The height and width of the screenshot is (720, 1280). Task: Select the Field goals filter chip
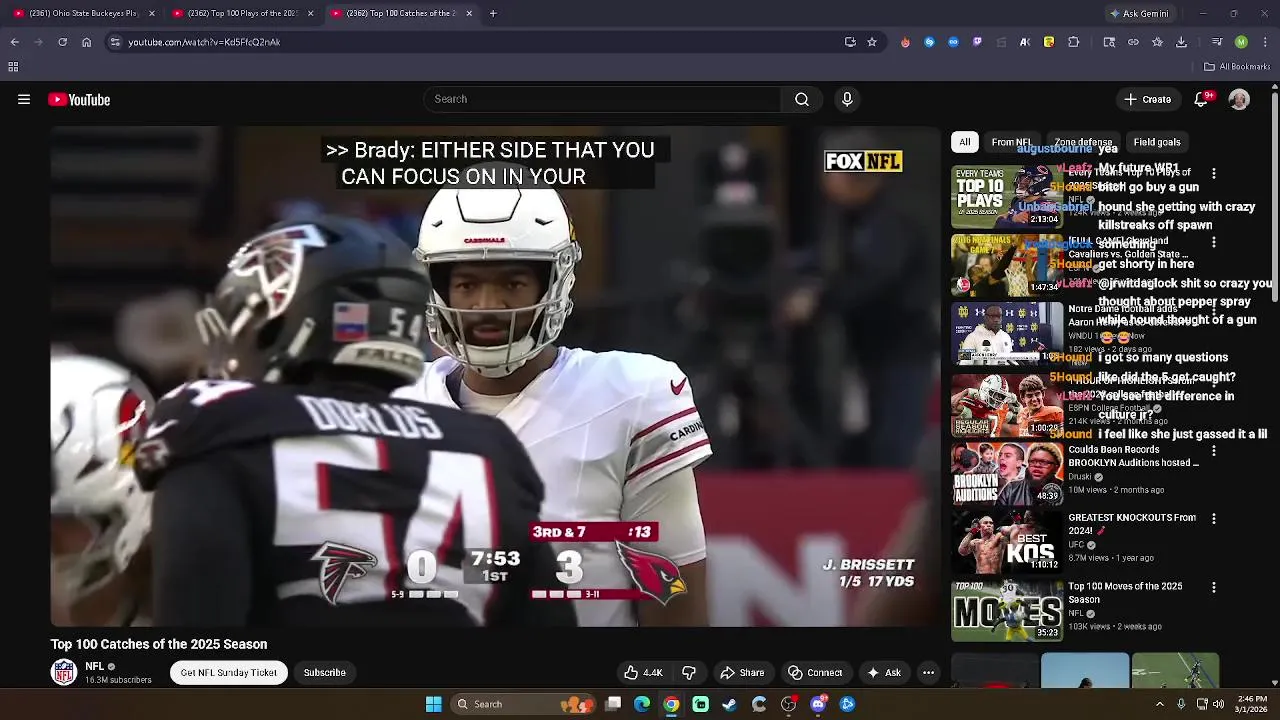[1157, 142]
